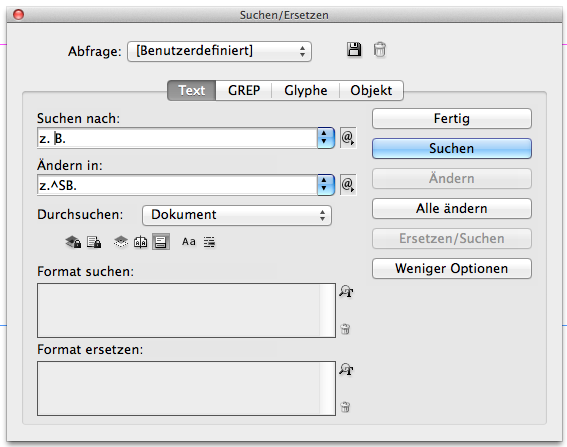The width and height of the screenshot is (567, 447).
Task: Toggle include locked layers icon
Action: click(x=73, y=242)
